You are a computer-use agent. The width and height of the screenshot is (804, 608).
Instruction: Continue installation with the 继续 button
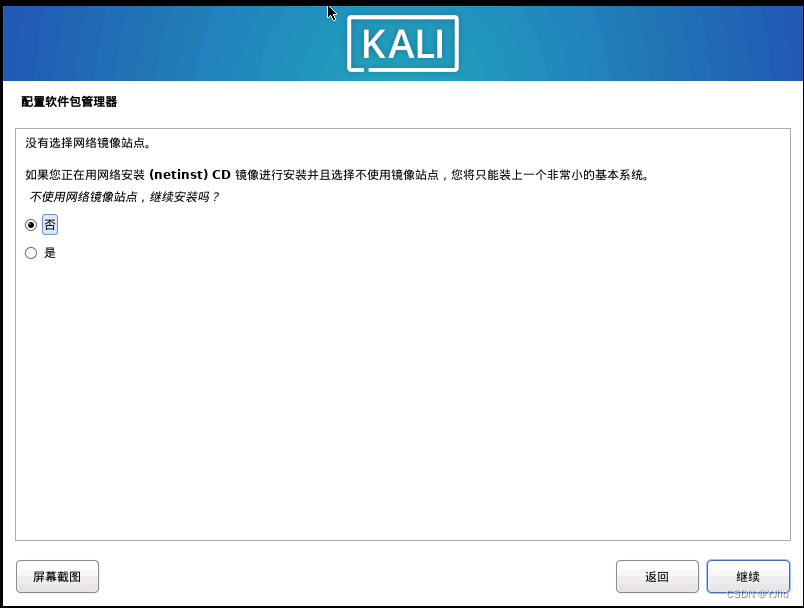(x=748, y=577)
